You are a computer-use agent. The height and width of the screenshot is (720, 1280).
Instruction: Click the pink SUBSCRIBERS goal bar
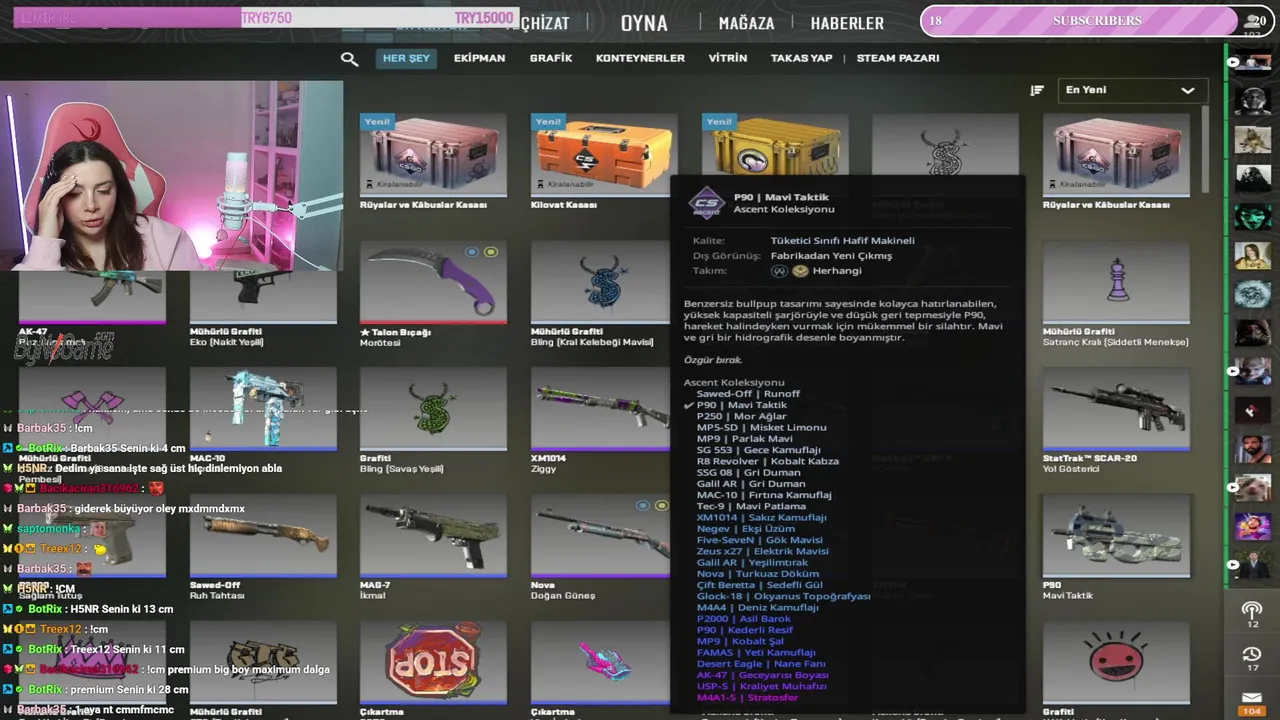tap(1095, 21)
